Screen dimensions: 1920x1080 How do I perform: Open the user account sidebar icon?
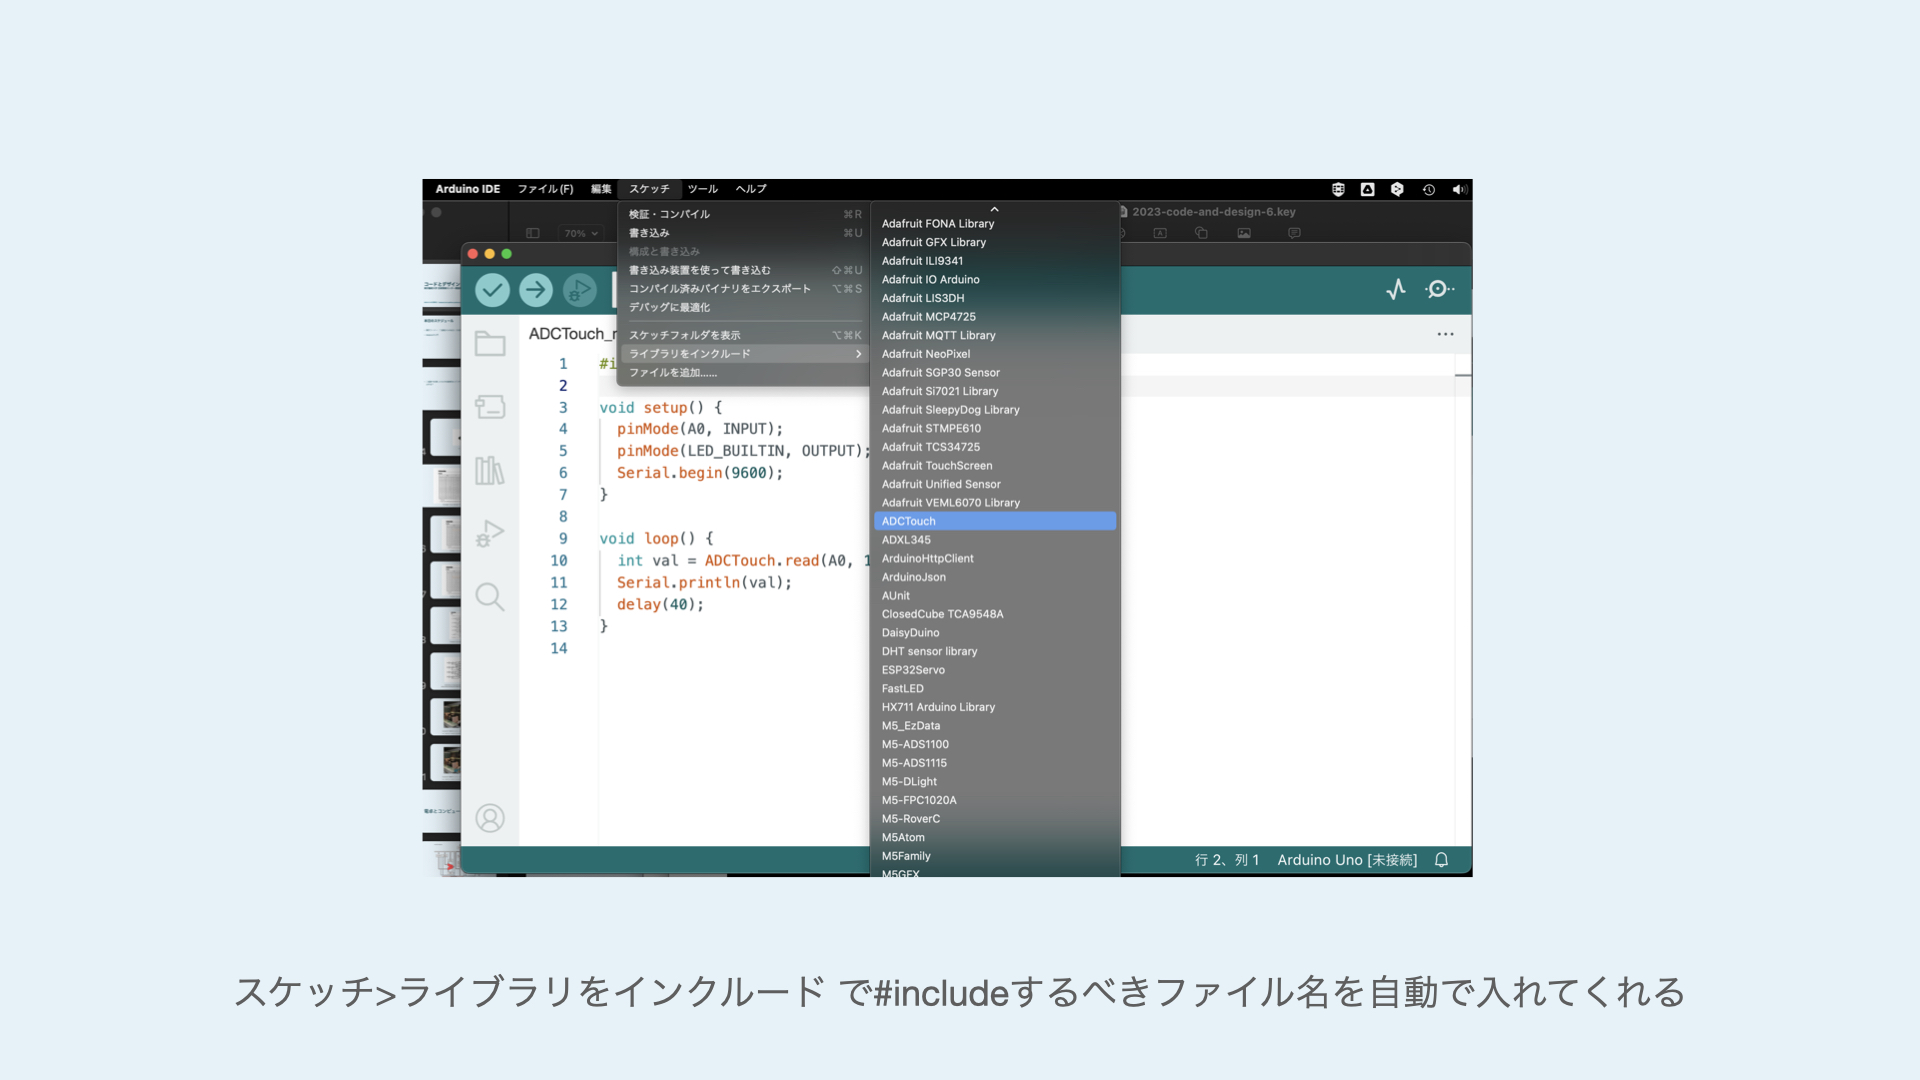click(490, 819)
